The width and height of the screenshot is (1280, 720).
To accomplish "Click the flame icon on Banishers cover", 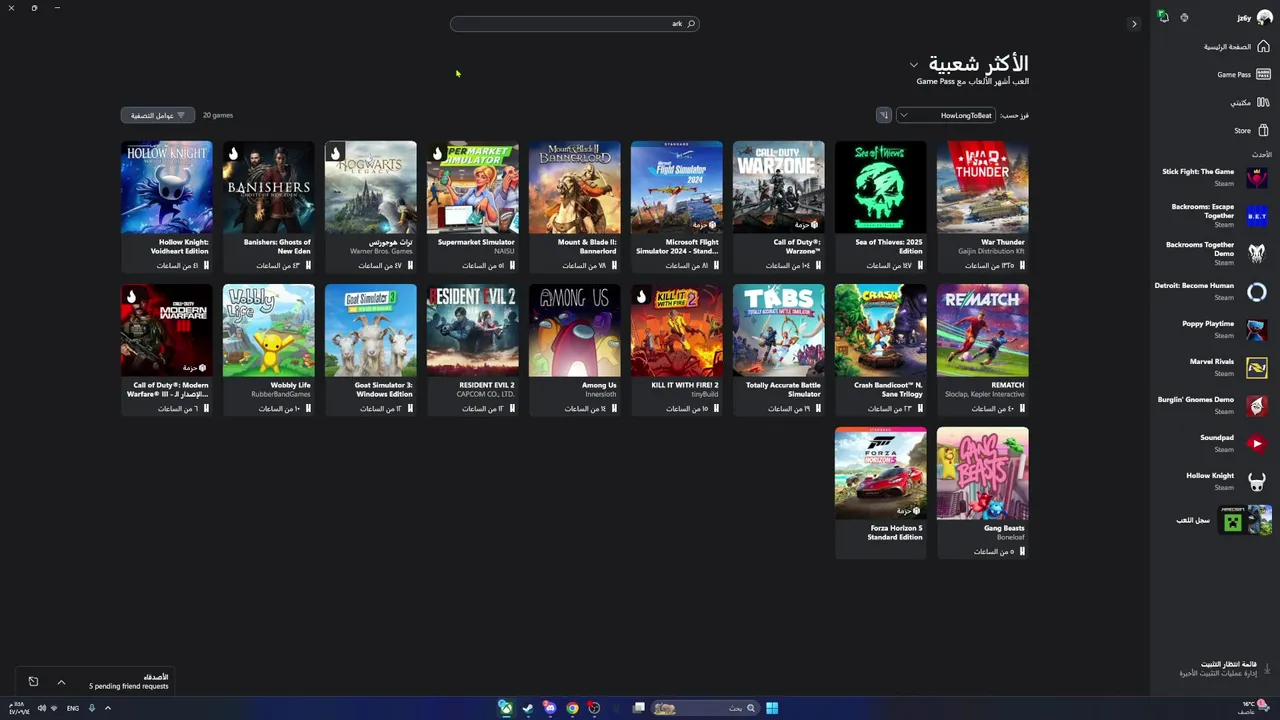I will click(x=233, y=153).
